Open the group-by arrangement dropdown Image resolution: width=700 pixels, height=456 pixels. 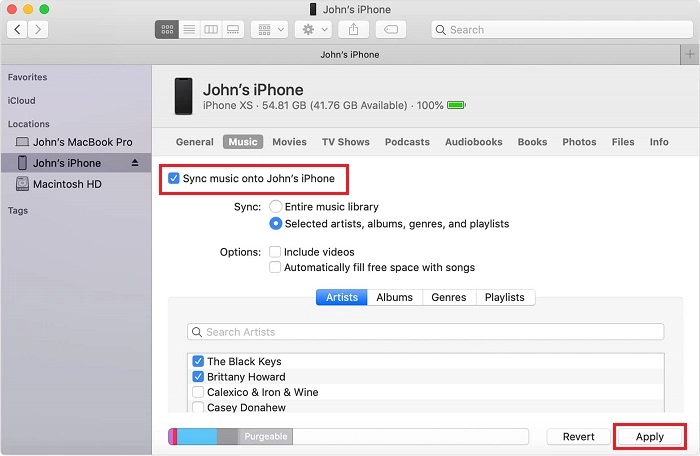[x=269, y=30]
